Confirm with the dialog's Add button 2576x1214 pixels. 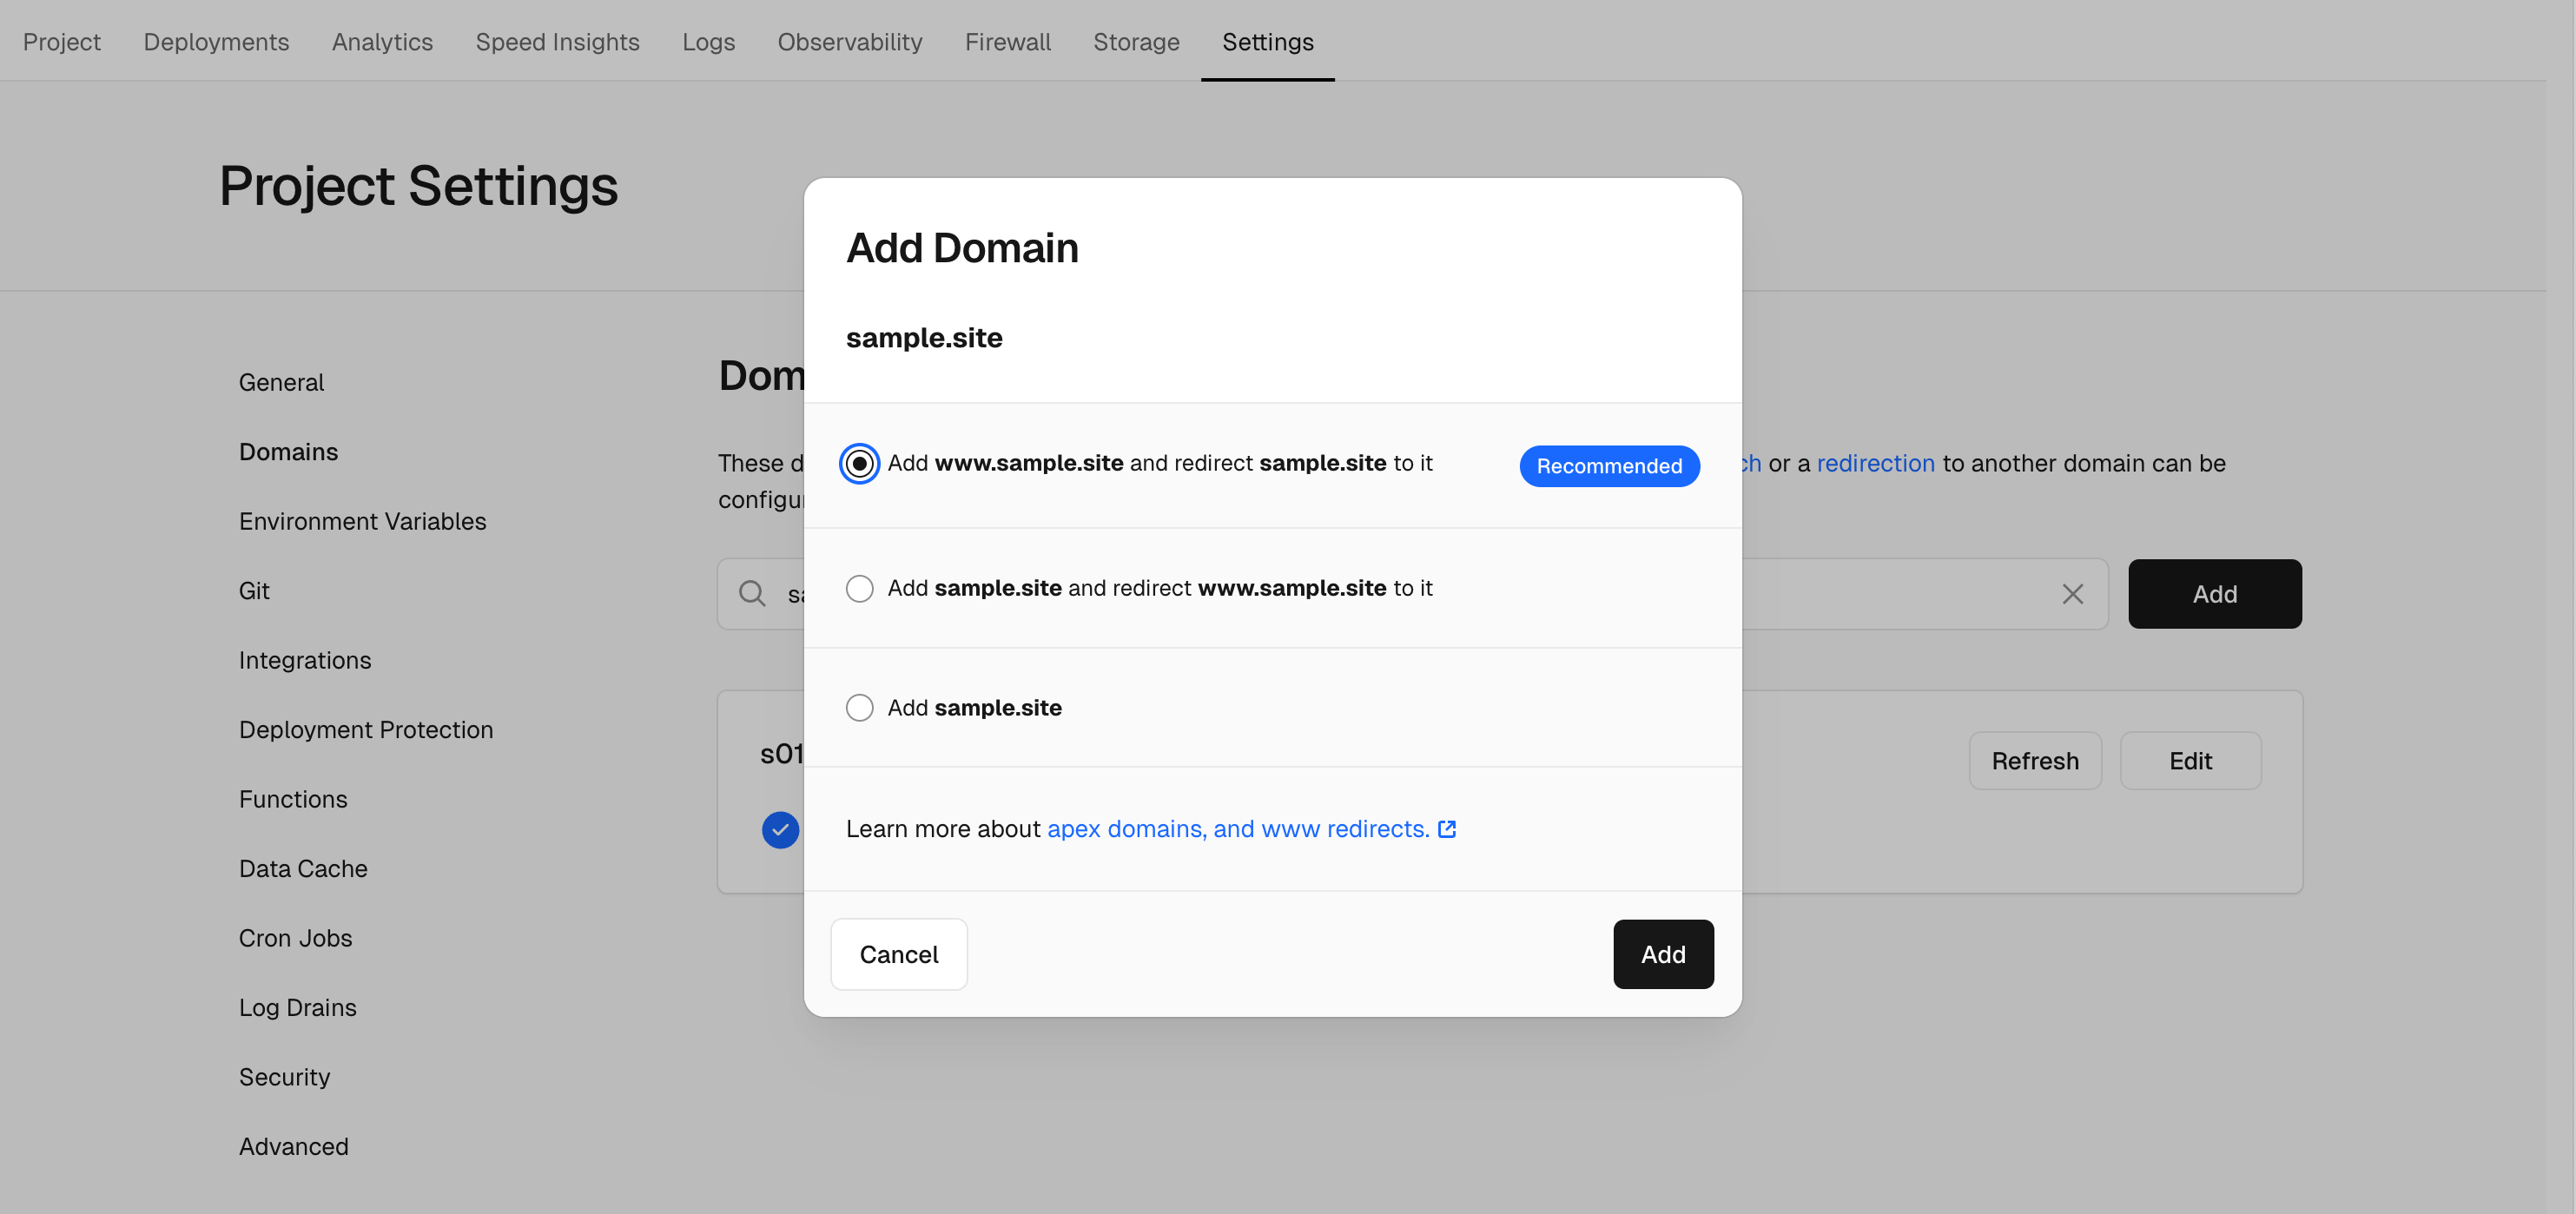(1662, 954)
